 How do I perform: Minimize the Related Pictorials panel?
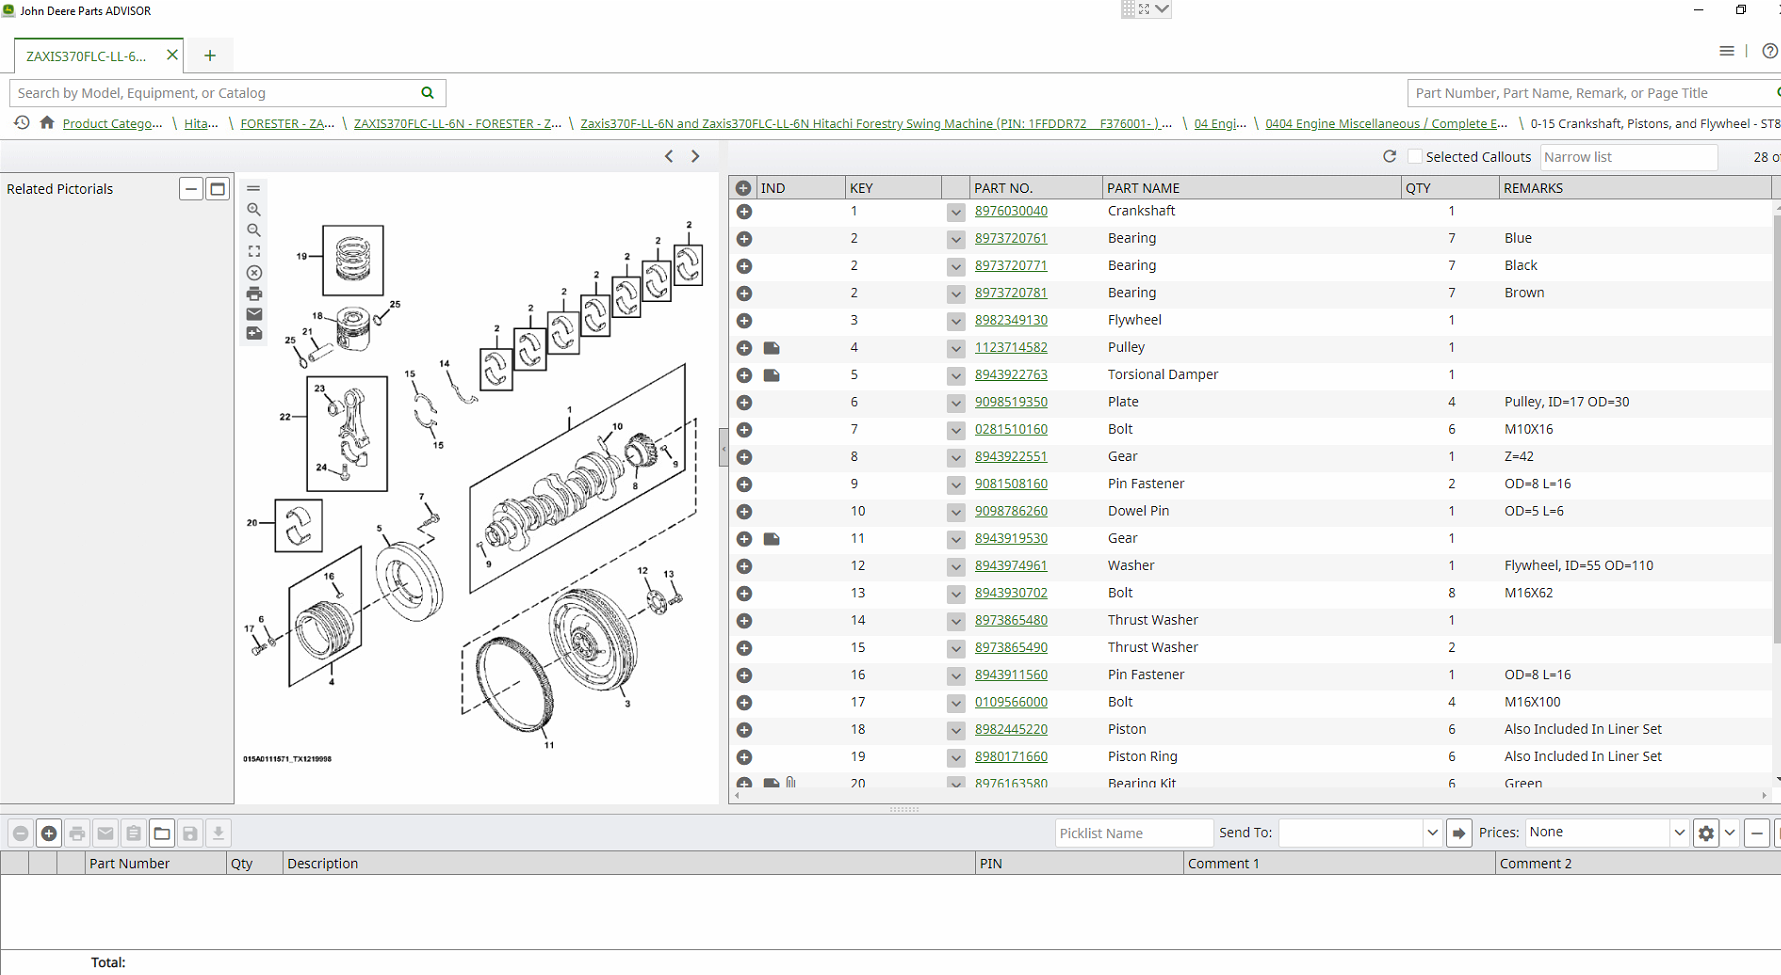coord(191,189)
